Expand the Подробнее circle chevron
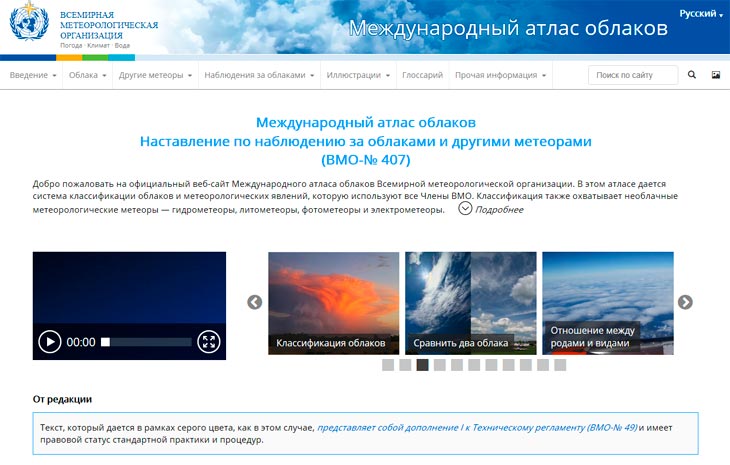The width and height of the screenshot is (730, 465). tap(465, 208)
